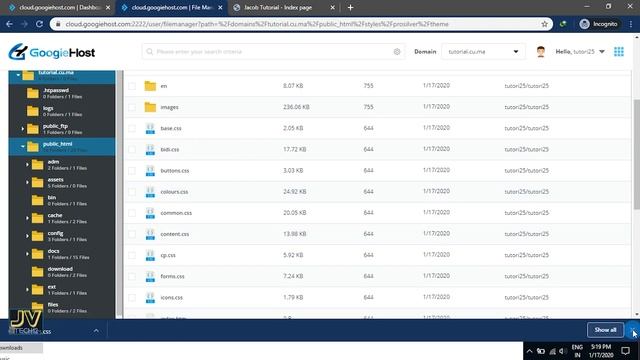Click the icons.css file icon
This screenshot has width=640, height=360.
click(150, 298)
